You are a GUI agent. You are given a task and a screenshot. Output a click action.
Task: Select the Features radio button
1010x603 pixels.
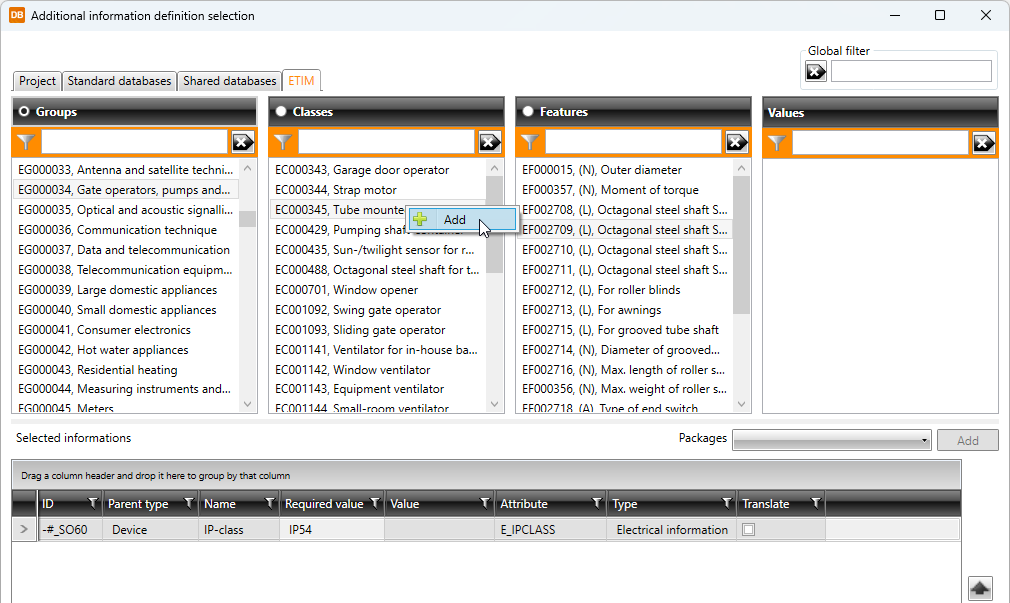coord(528,112)
